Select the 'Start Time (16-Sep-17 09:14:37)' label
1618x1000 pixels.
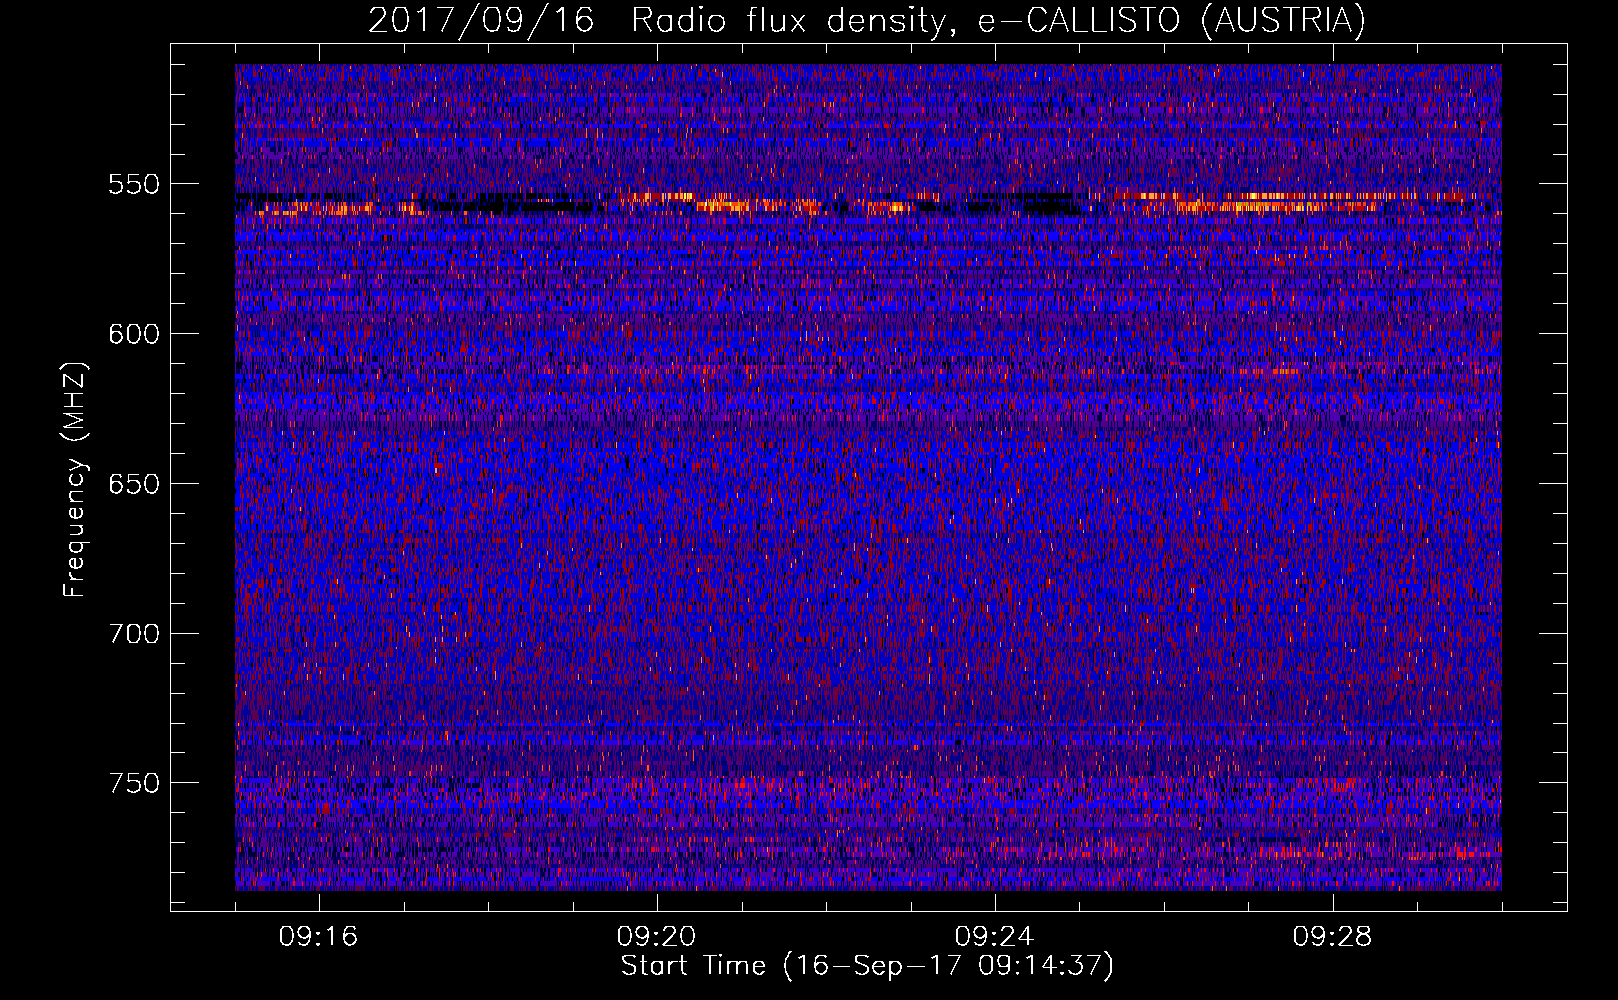(867, 966)
